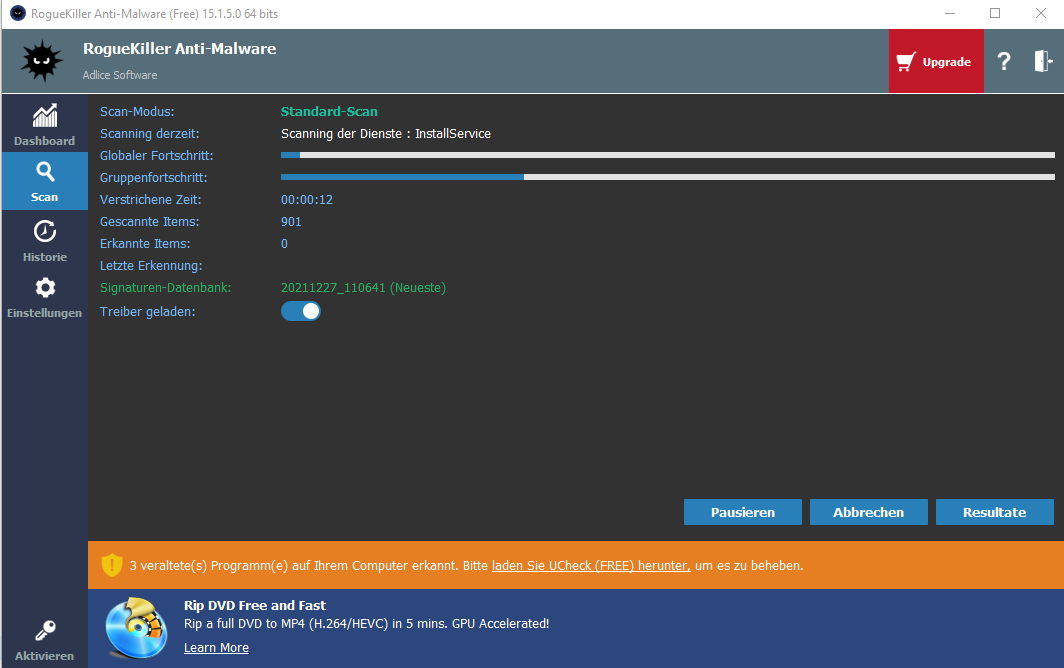
Task: Click the orange warning shield icon
Action: click(112, 565)
